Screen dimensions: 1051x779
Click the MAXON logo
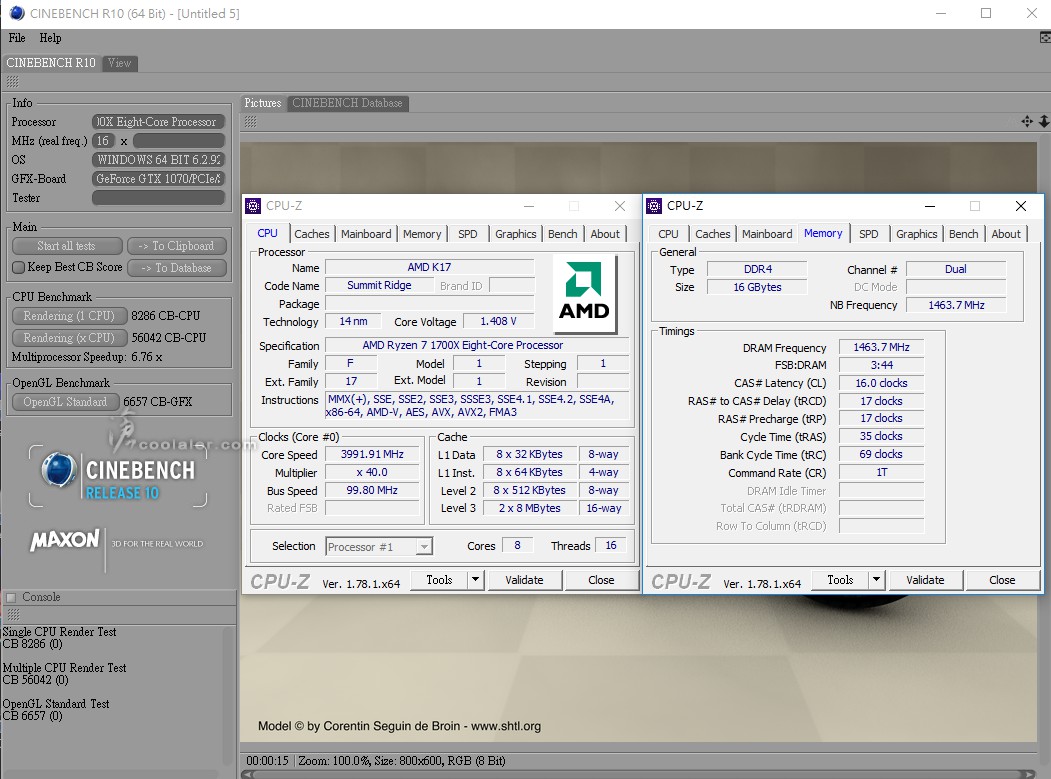point(64,540)
